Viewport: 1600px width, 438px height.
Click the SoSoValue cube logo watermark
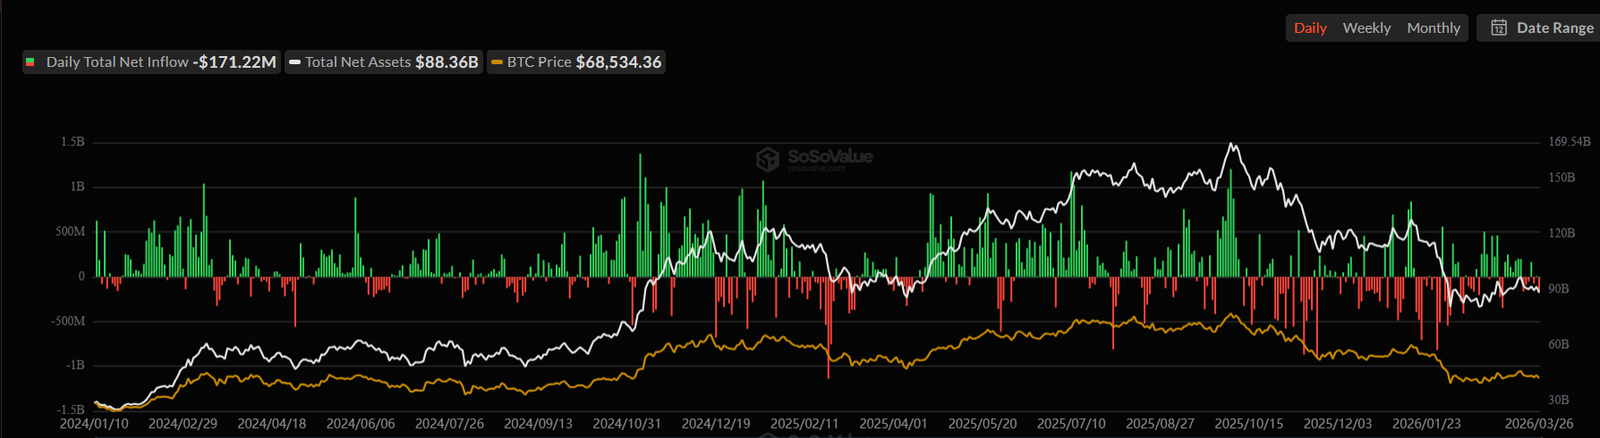point(767,159)
